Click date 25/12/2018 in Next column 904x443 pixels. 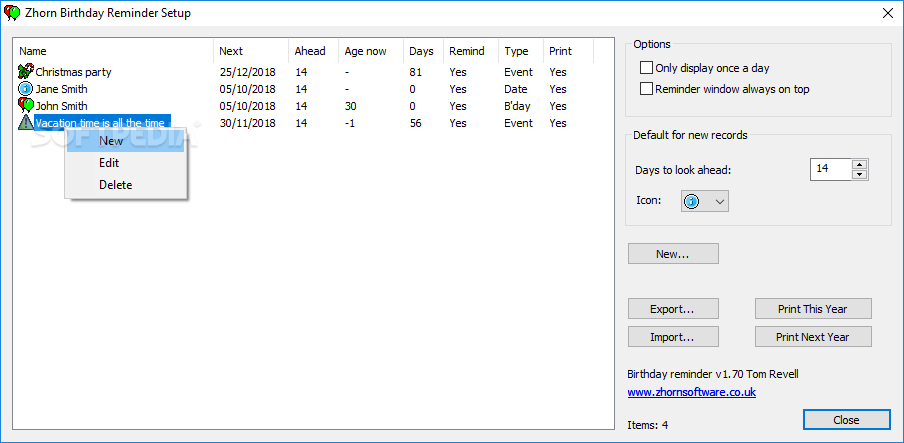[247, 72]
